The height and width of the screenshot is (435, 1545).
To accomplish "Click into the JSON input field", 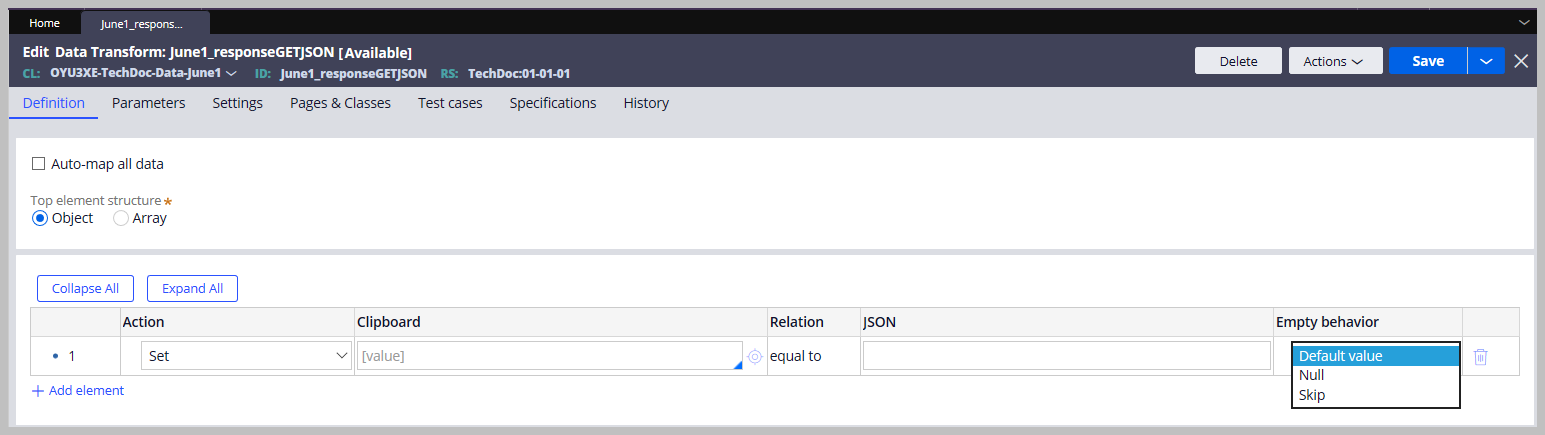I will click(x=1066, y=356).
